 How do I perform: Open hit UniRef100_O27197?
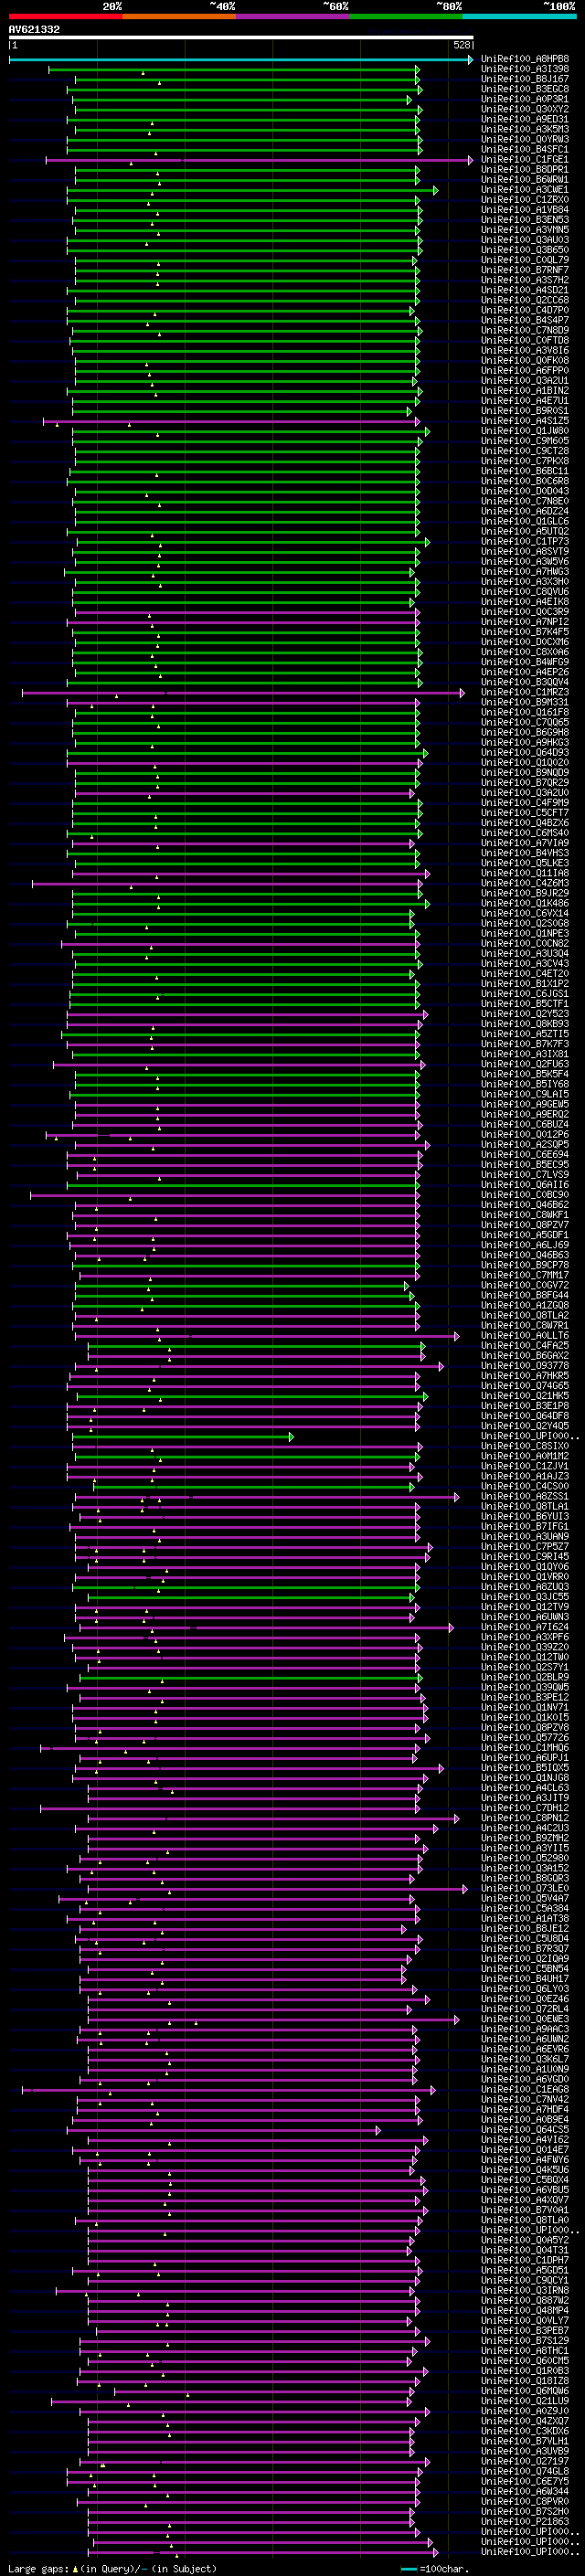click(x=525, y=2461)
